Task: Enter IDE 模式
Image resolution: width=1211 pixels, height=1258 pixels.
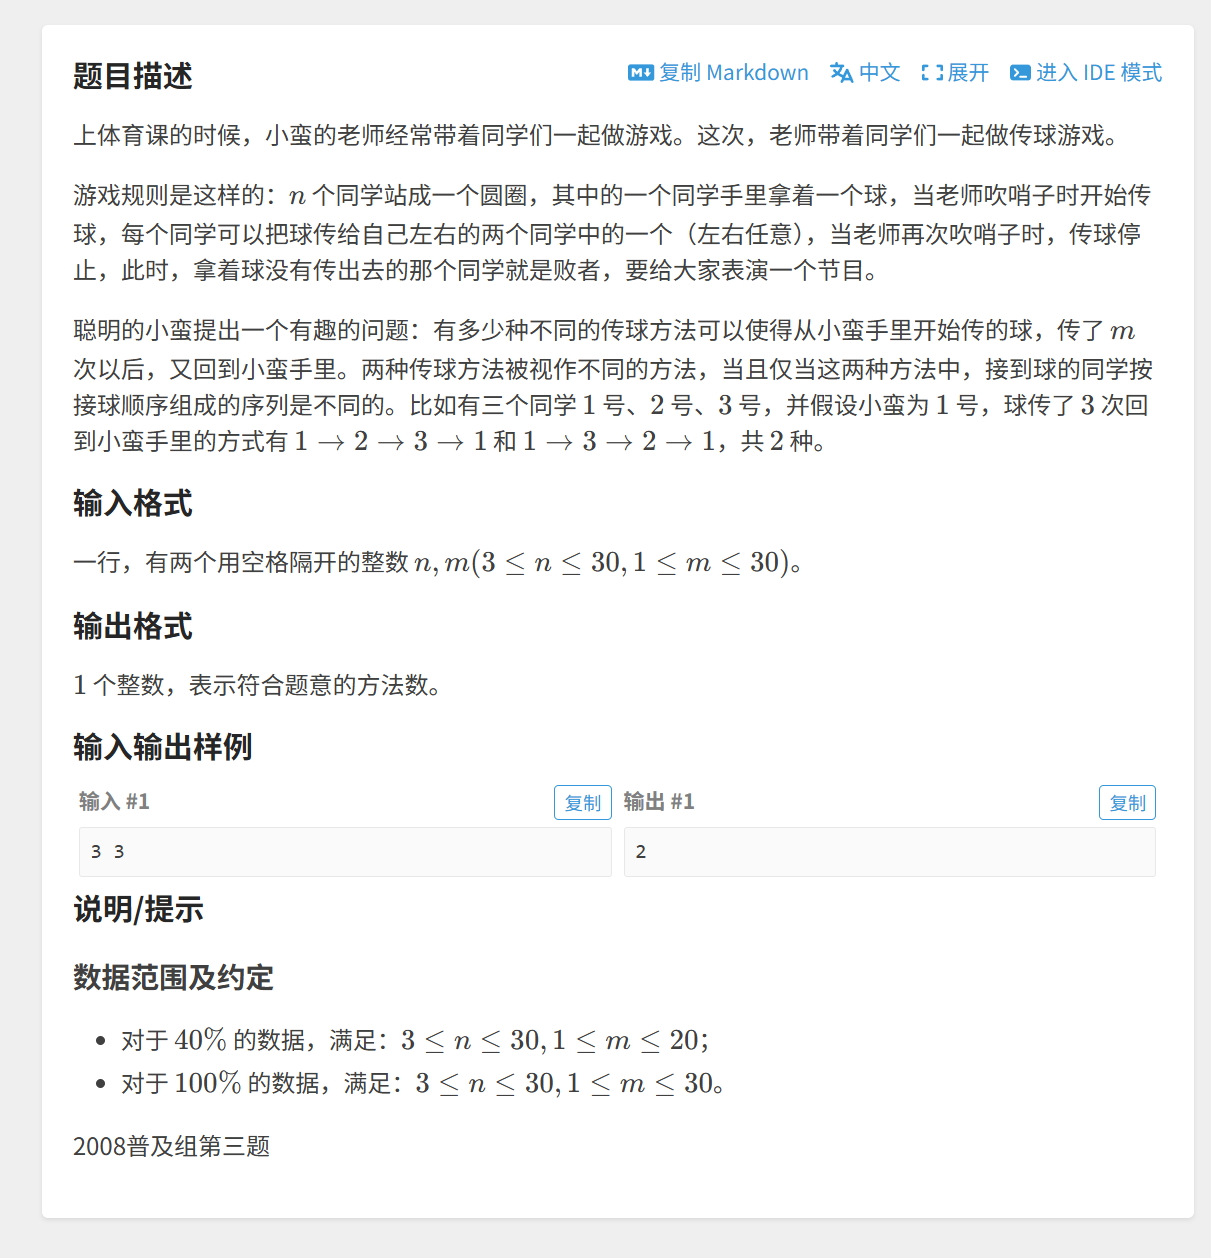Action: point(1086,73)
